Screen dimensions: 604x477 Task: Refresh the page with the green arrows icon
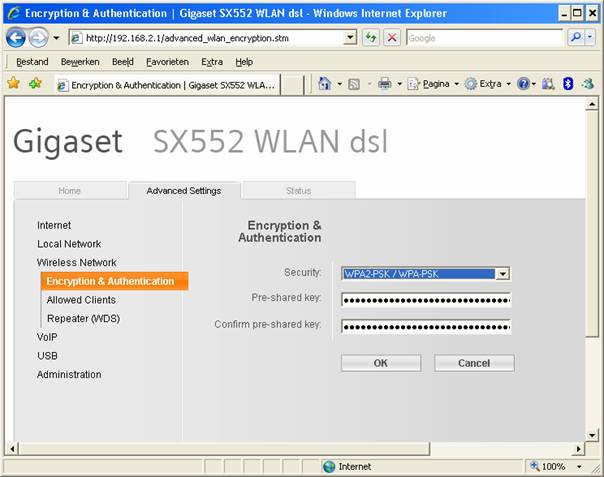pos(371,37)
